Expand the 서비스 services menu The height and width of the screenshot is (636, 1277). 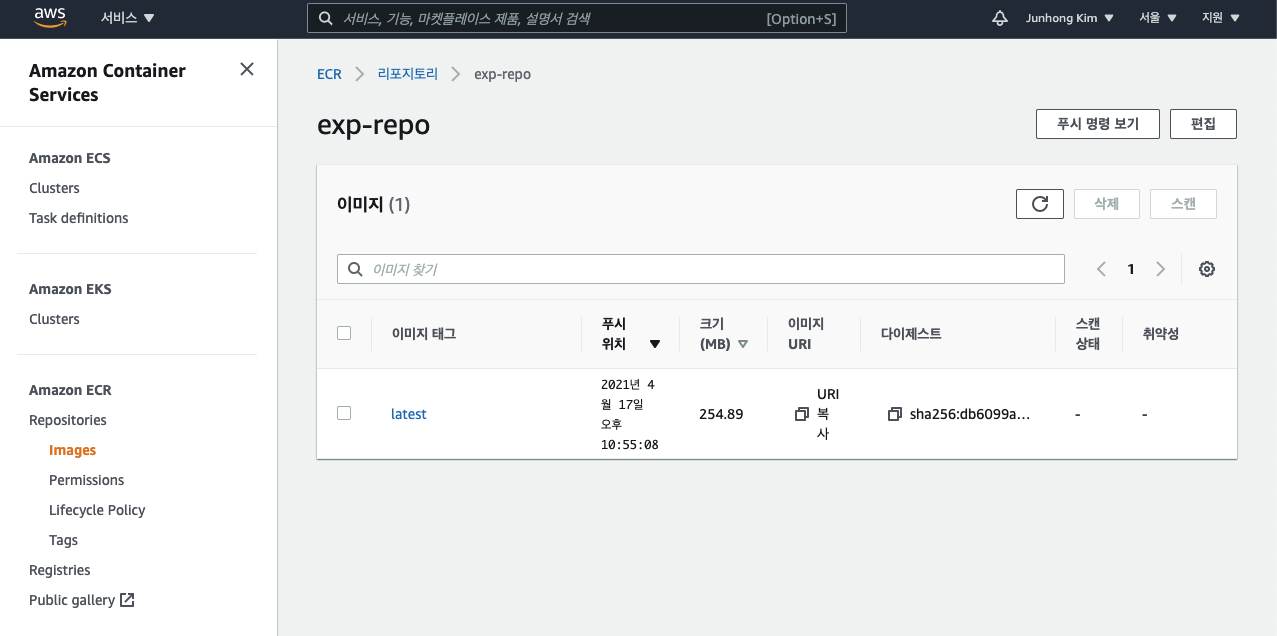click(x=128, y=18)
